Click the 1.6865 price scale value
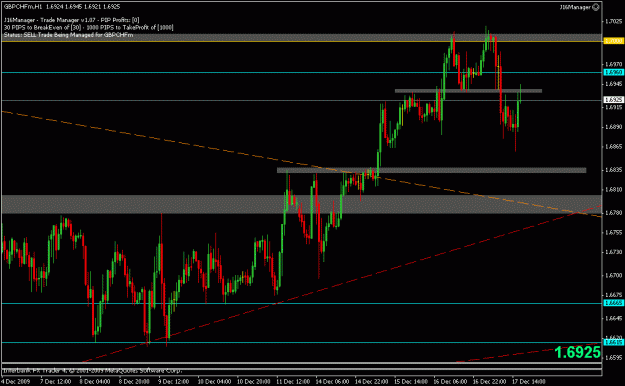 pyautogui.click(x=614, y=146)
